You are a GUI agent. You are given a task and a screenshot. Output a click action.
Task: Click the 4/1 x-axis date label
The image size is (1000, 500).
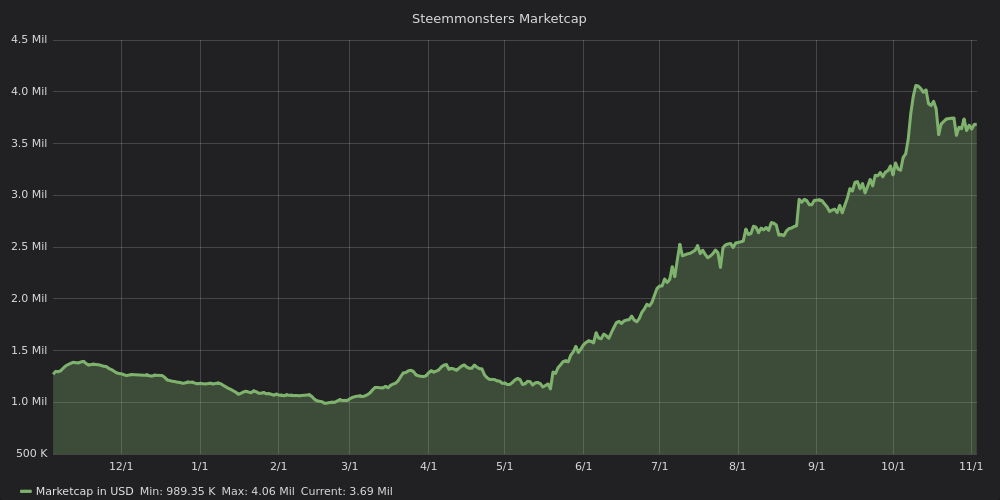click(x=429, y=466)
